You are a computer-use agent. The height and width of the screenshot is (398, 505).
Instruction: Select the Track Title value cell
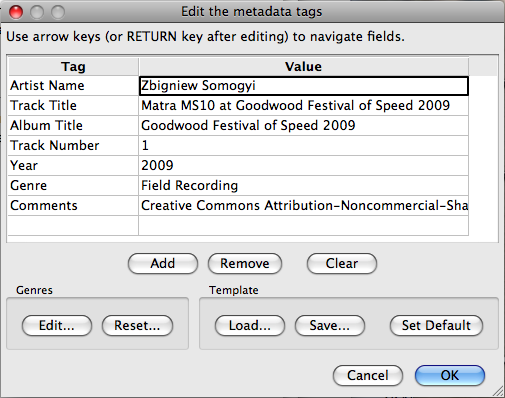tap(303, 106)
